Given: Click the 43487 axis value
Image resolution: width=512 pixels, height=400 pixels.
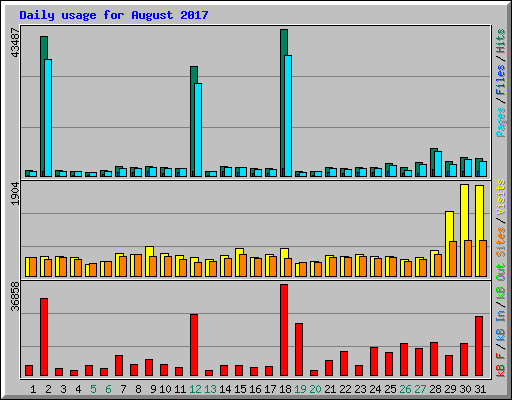Looking at the screenshot, I should coord(15,43).
